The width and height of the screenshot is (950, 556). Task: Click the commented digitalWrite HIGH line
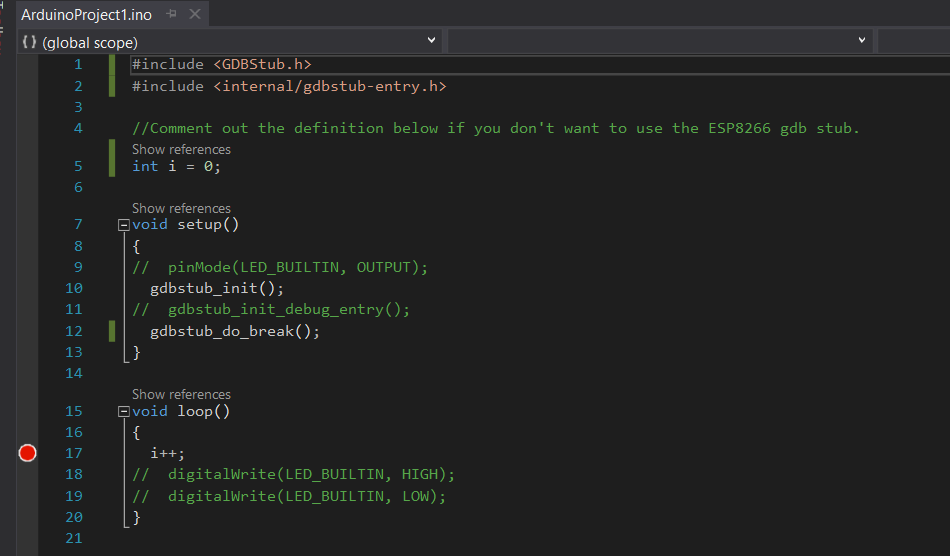[293, 474]
